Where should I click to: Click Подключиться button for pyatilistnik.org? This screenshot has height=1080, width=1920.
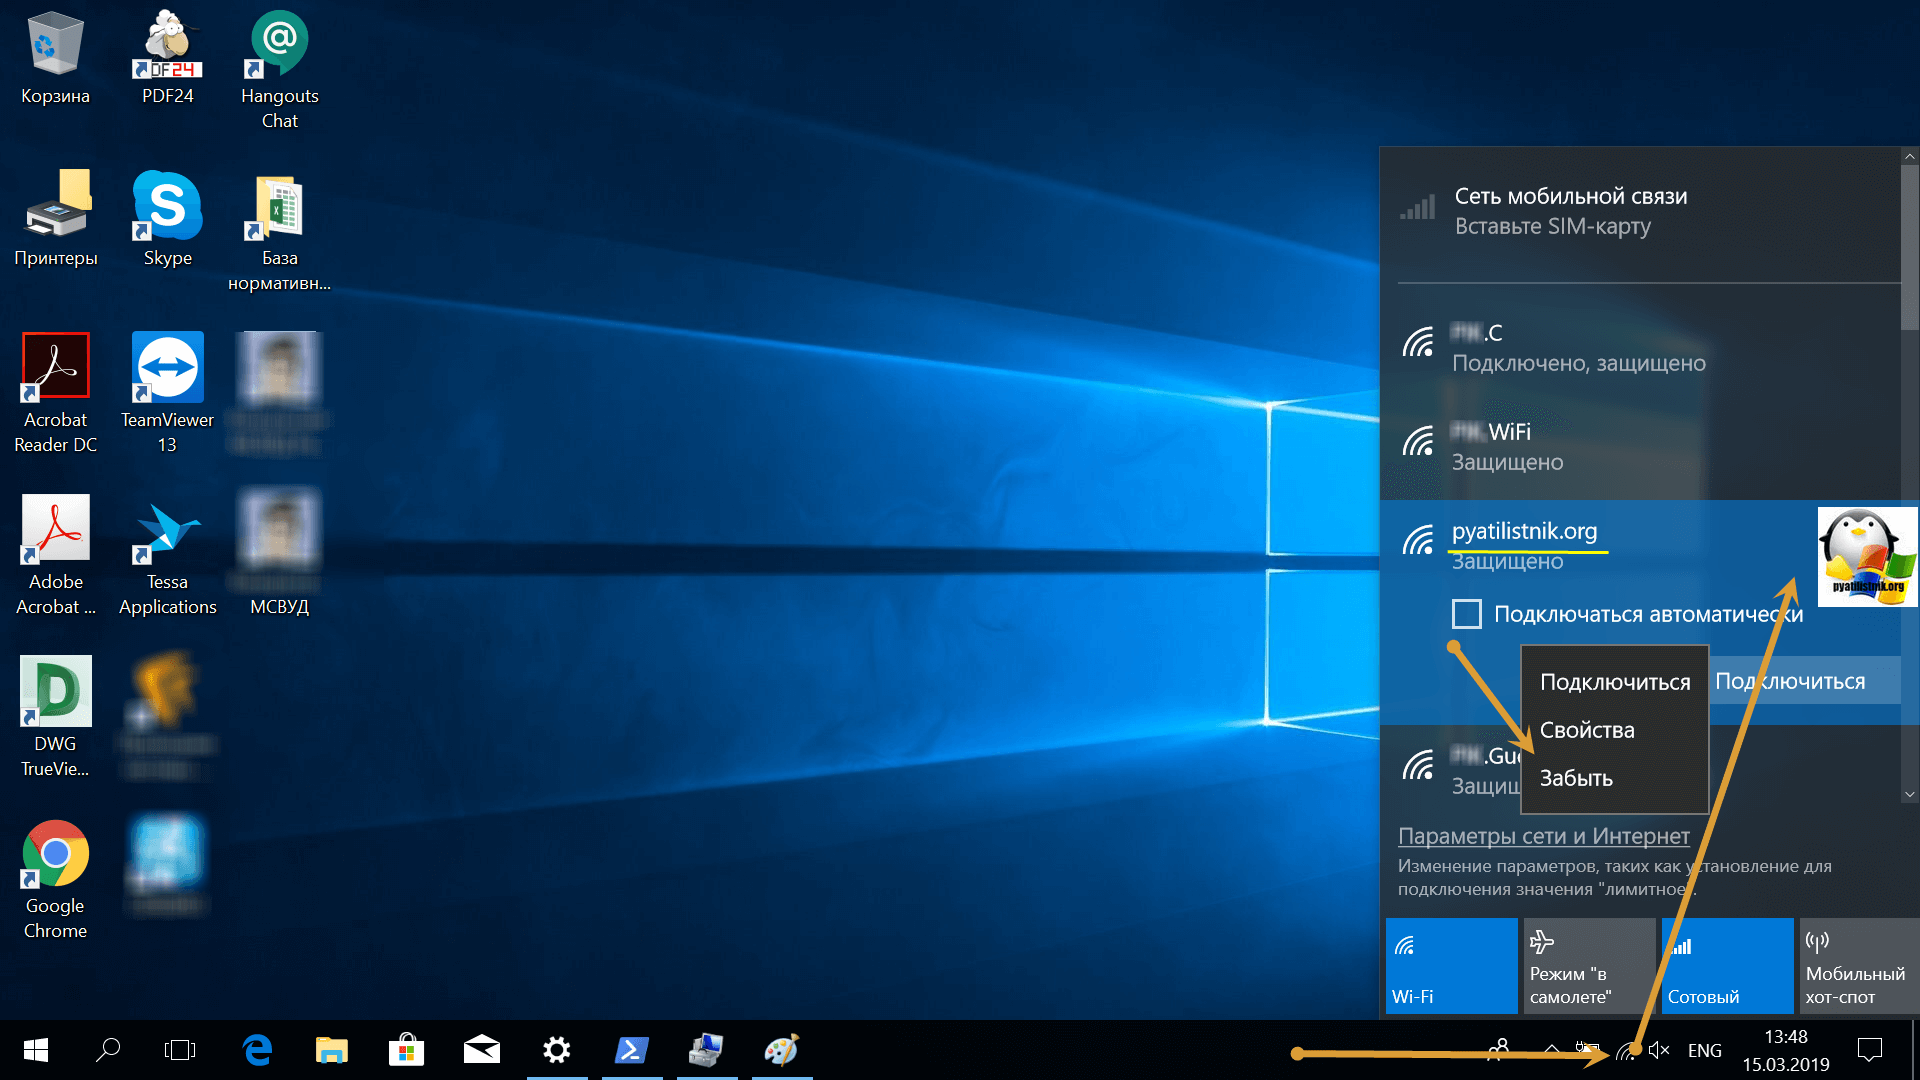pos(1807,680)
